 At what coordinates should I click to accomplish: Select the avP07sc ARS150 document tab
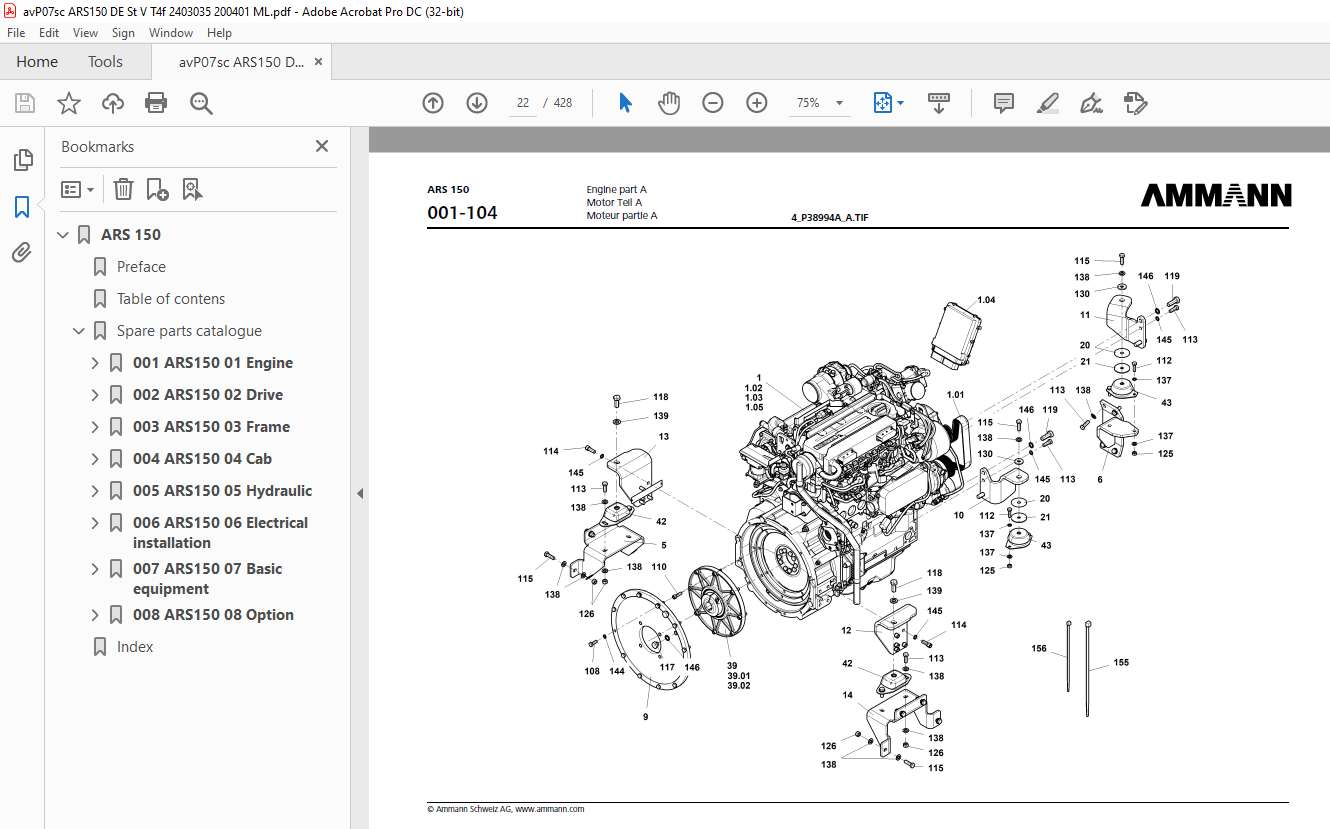pos(241,62)
